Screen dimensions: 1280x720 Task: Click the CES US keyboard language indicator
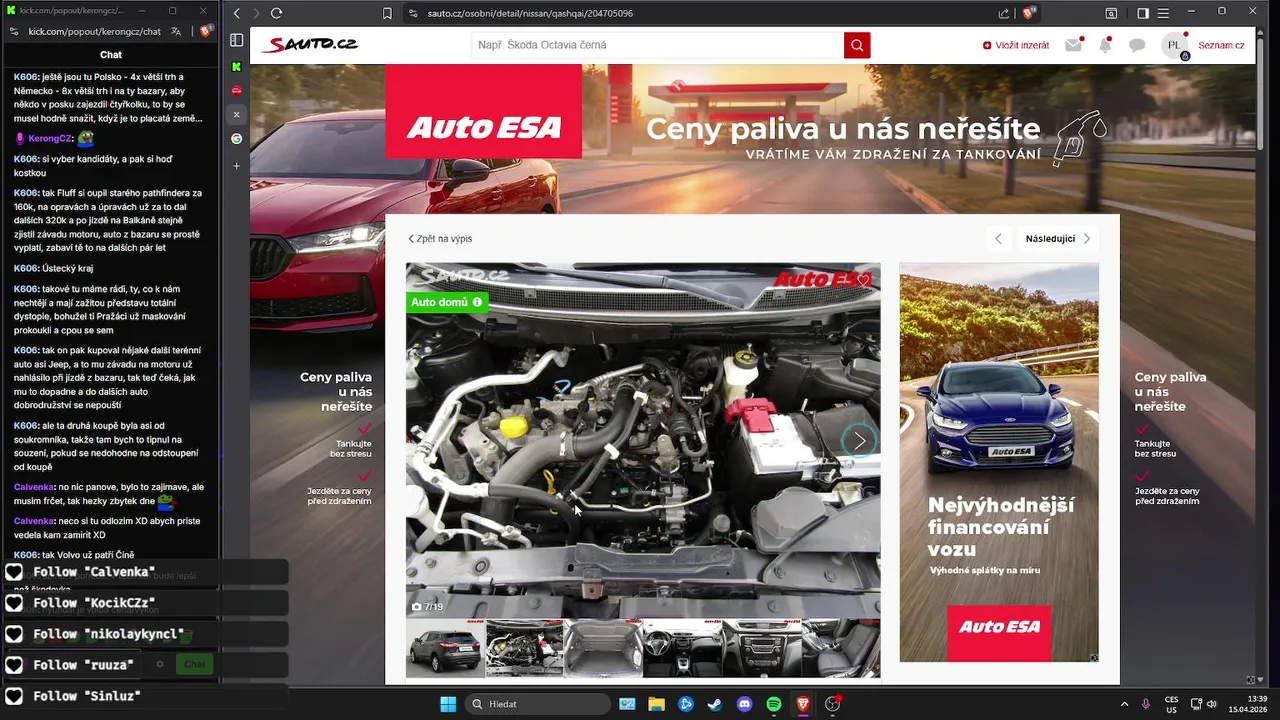point(1171,704)
